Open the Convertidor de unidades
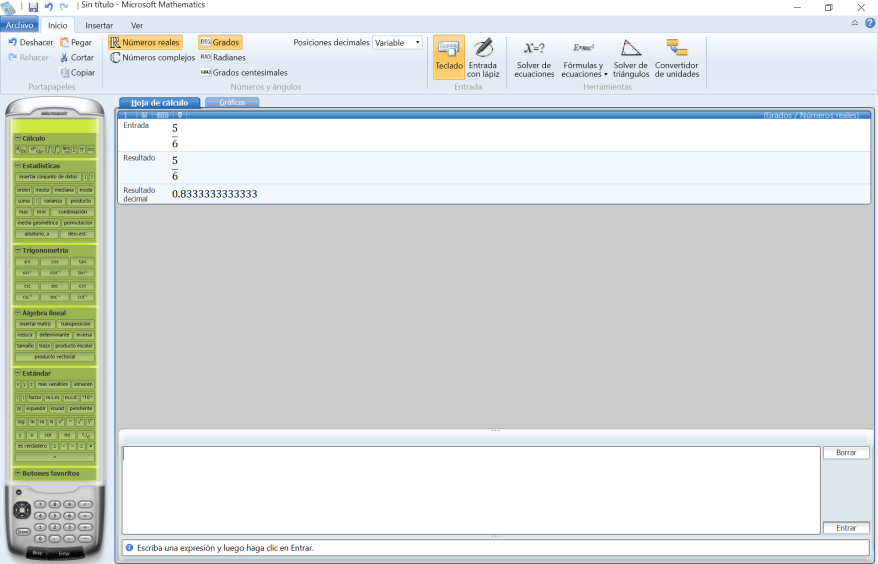This screenshot has width=878, height=564. 677,57
